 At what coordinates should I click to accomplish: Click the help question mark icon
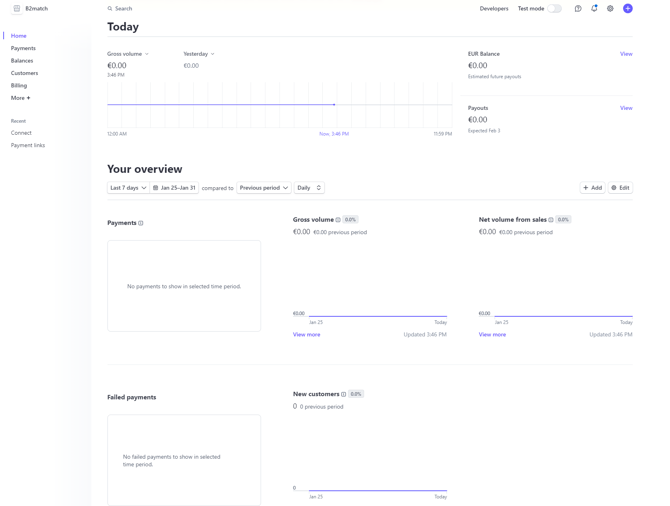coord(578,9)
